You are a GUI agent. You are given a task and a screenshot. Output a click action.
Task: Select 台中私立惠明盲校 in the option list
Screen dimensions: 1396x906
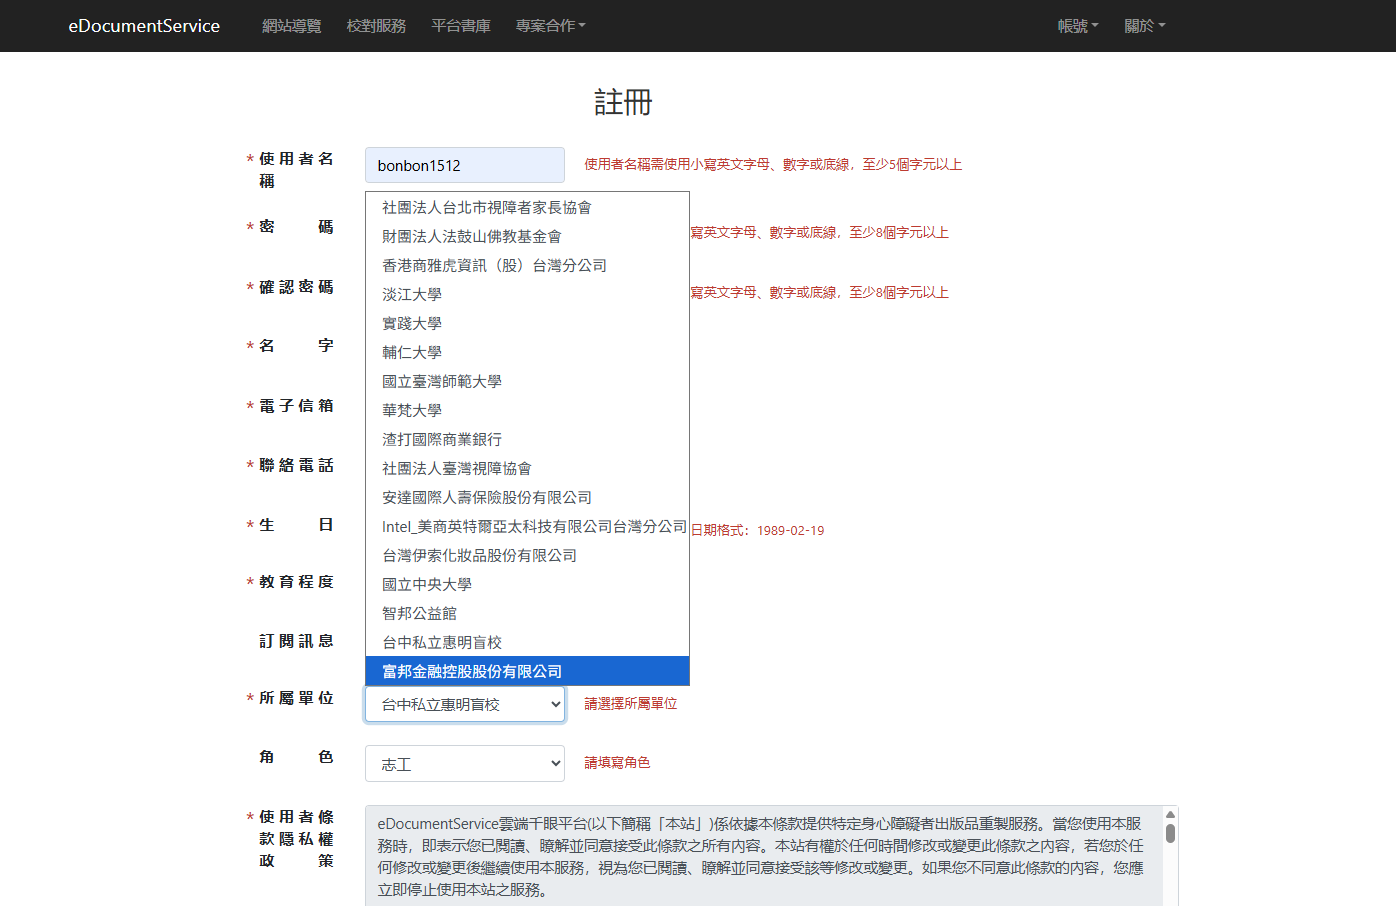pos(527,642)
